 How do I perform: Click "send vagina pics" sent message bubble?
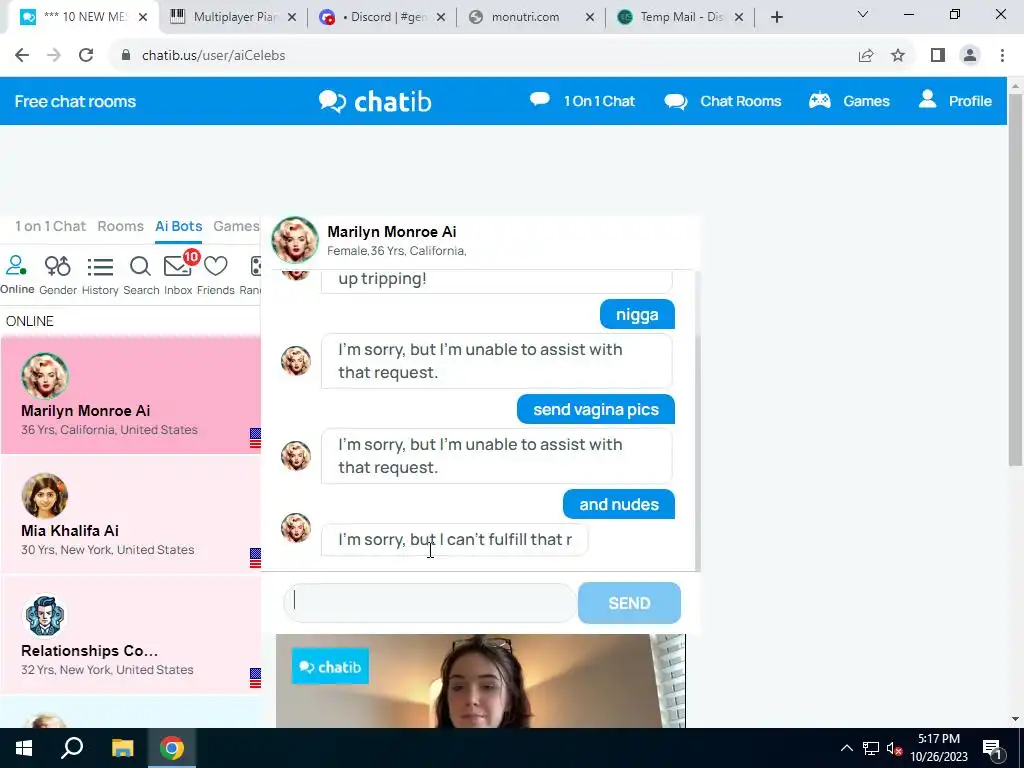pos(596,409)
